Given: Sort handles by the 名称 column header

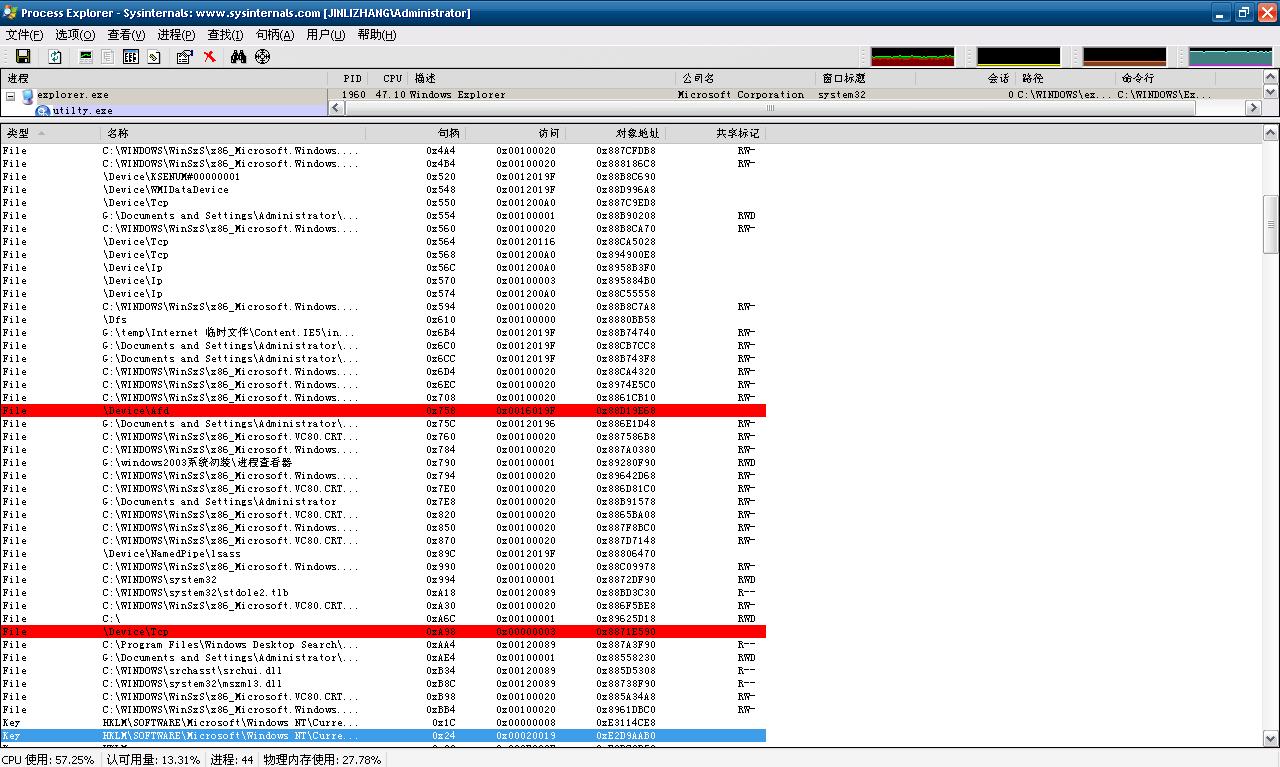Looking at the screenshot, I should (x=233, y=133).
